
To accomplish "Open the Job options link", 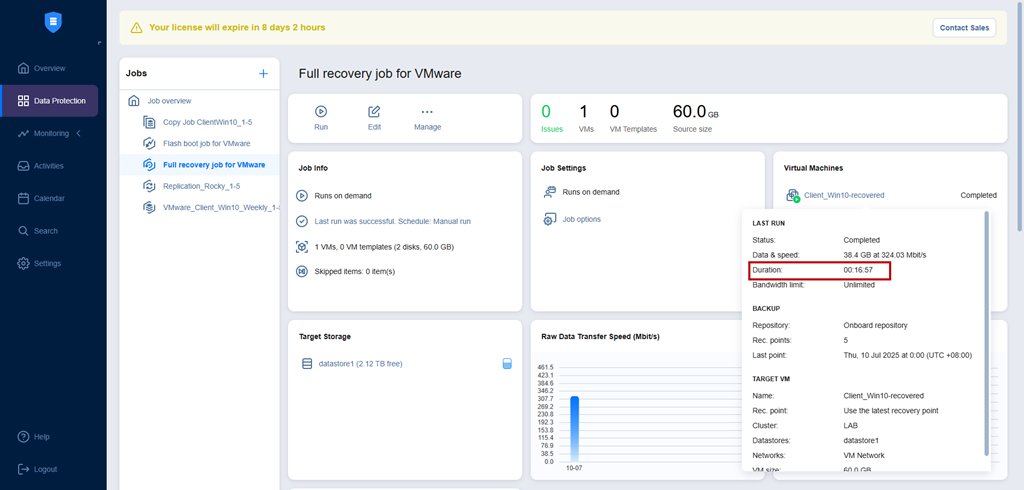I will point(582,219).
